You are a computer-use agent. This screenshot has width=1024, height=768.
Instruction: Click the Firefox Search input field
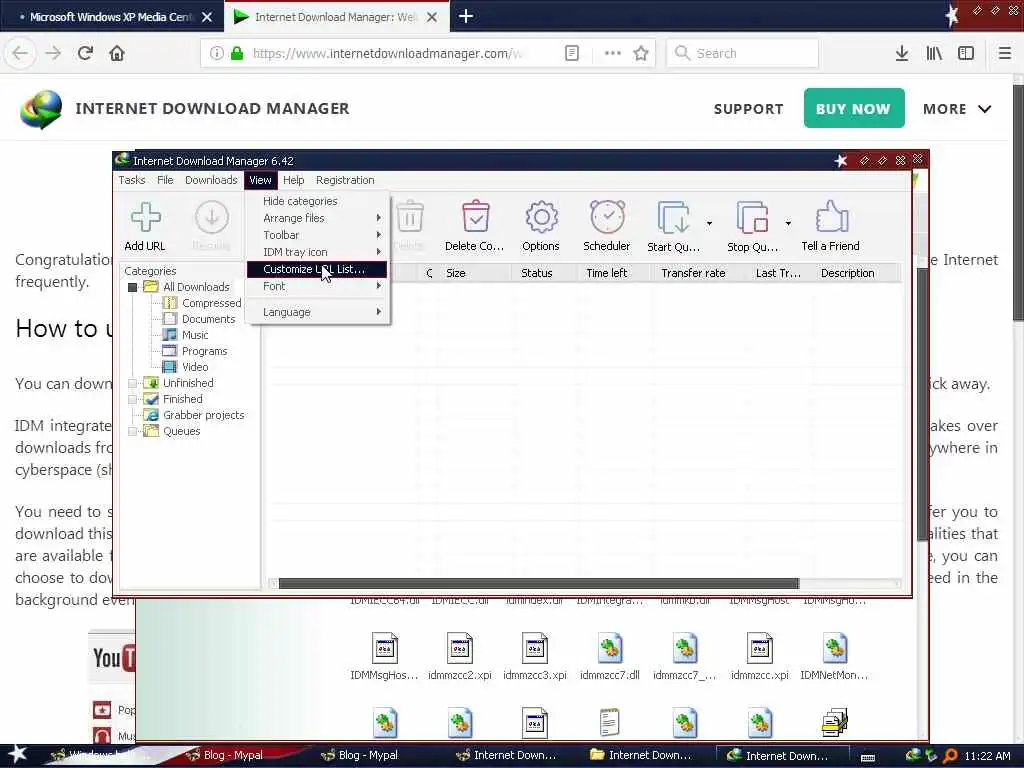pos(743,53)
